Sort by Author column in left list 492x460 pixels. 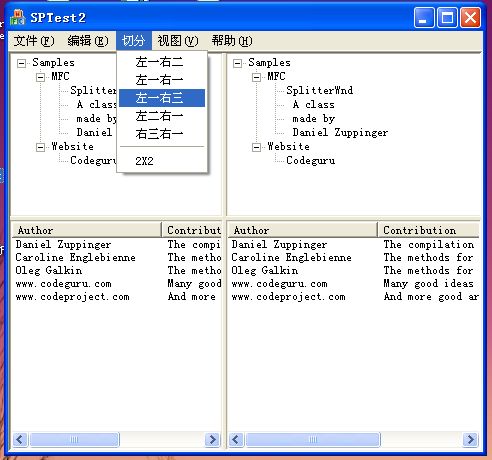click(87, 230)
